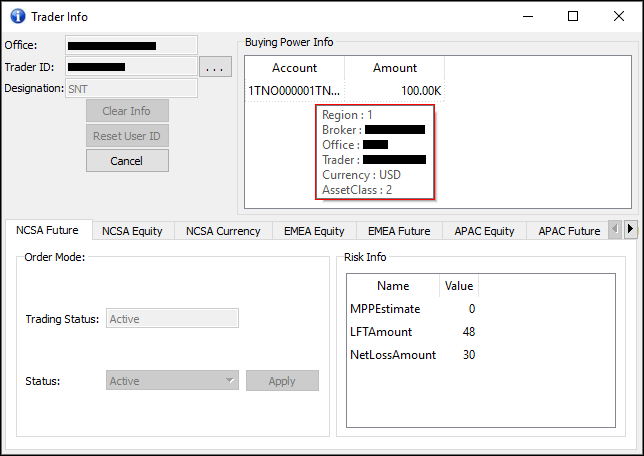Viewport: 644px width, 456px height.
Task: Switch to the APAC Future tab
Action: (569, 231)
